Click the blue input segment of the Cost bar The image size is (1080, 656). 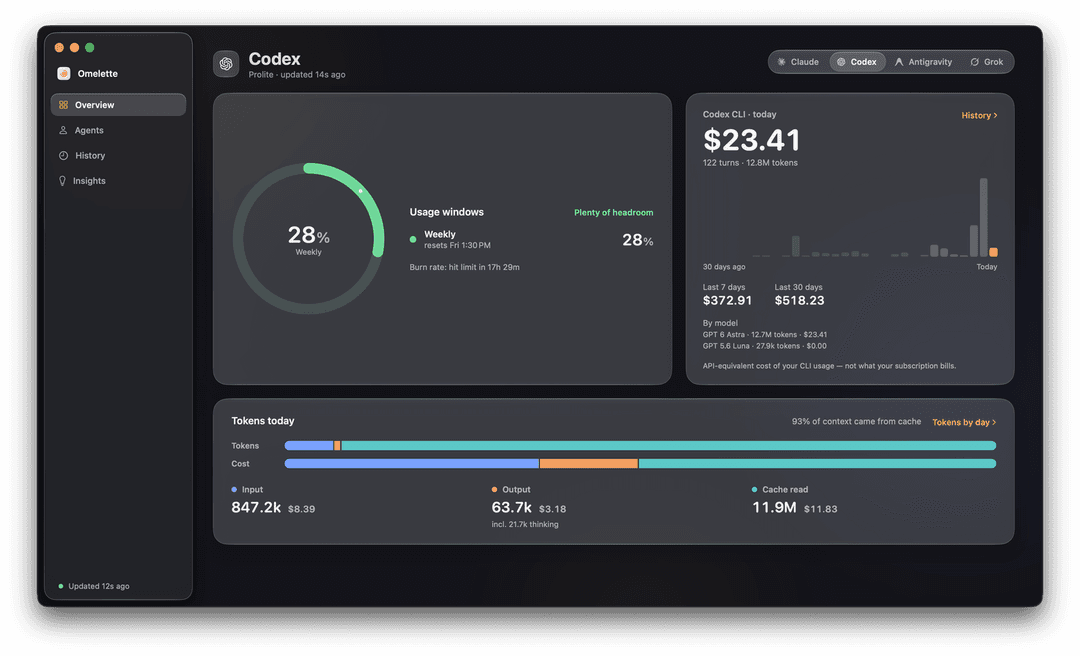click(x=411, y=464)
